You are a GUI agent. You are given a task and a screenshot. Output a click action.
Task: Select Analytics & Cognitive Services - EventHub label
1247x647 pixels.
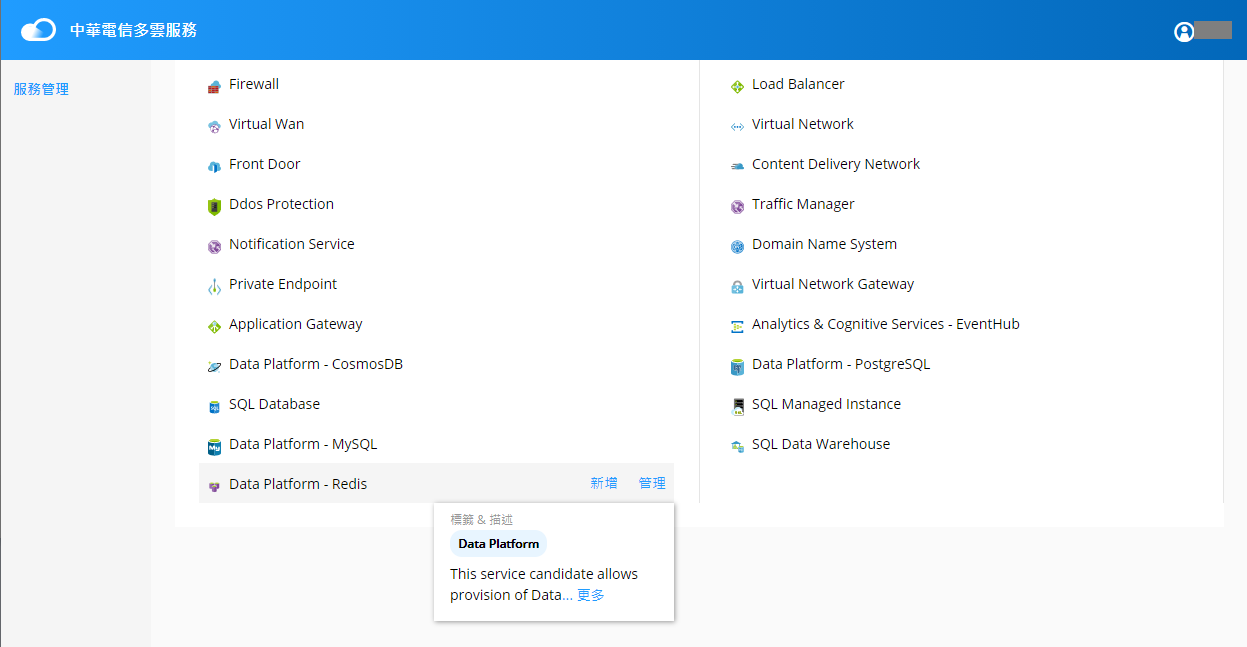[886, 324]
